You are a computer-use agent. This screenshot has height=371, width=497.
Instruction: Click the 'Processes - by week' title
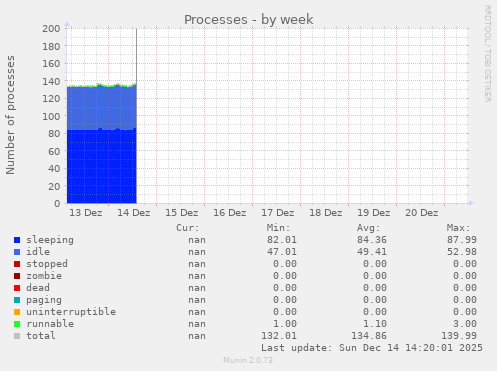pos(249,19)
